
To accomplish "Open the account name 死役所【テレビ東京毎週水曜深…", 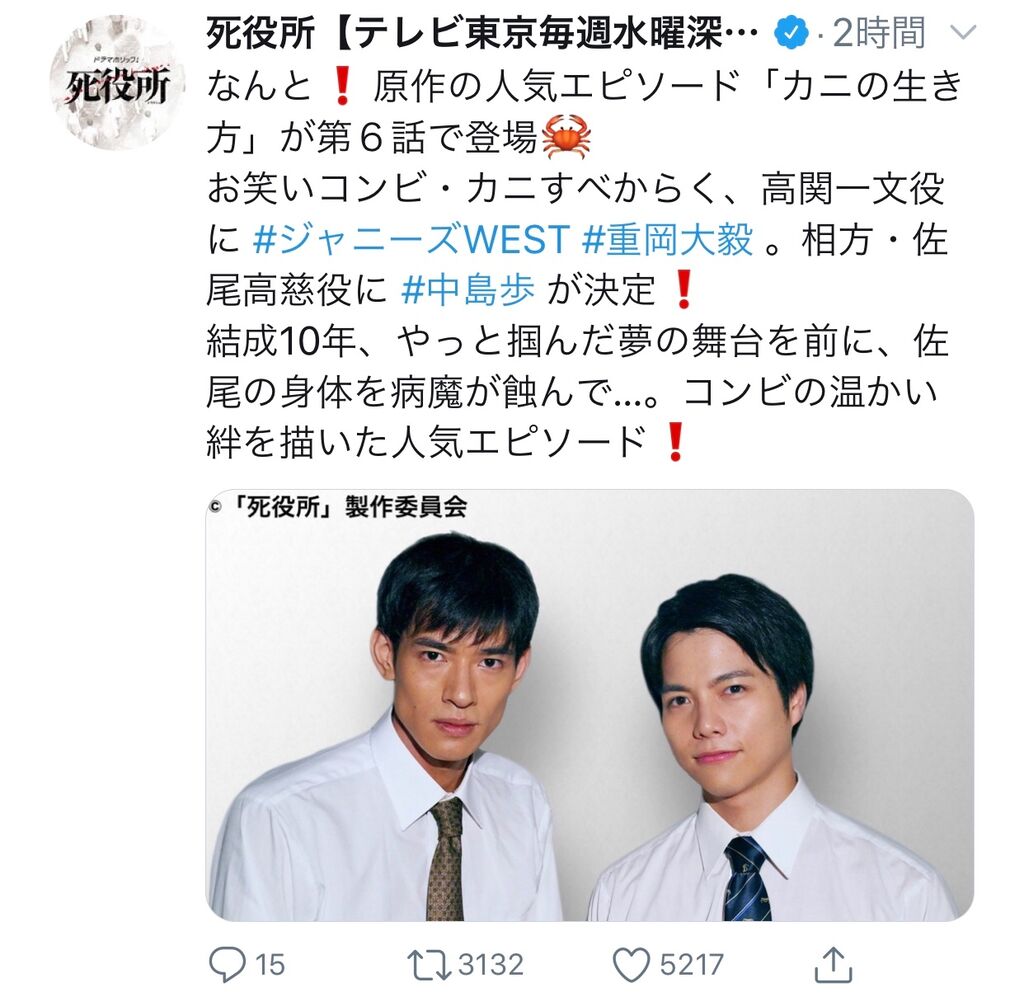I will [x=482, y=33].
